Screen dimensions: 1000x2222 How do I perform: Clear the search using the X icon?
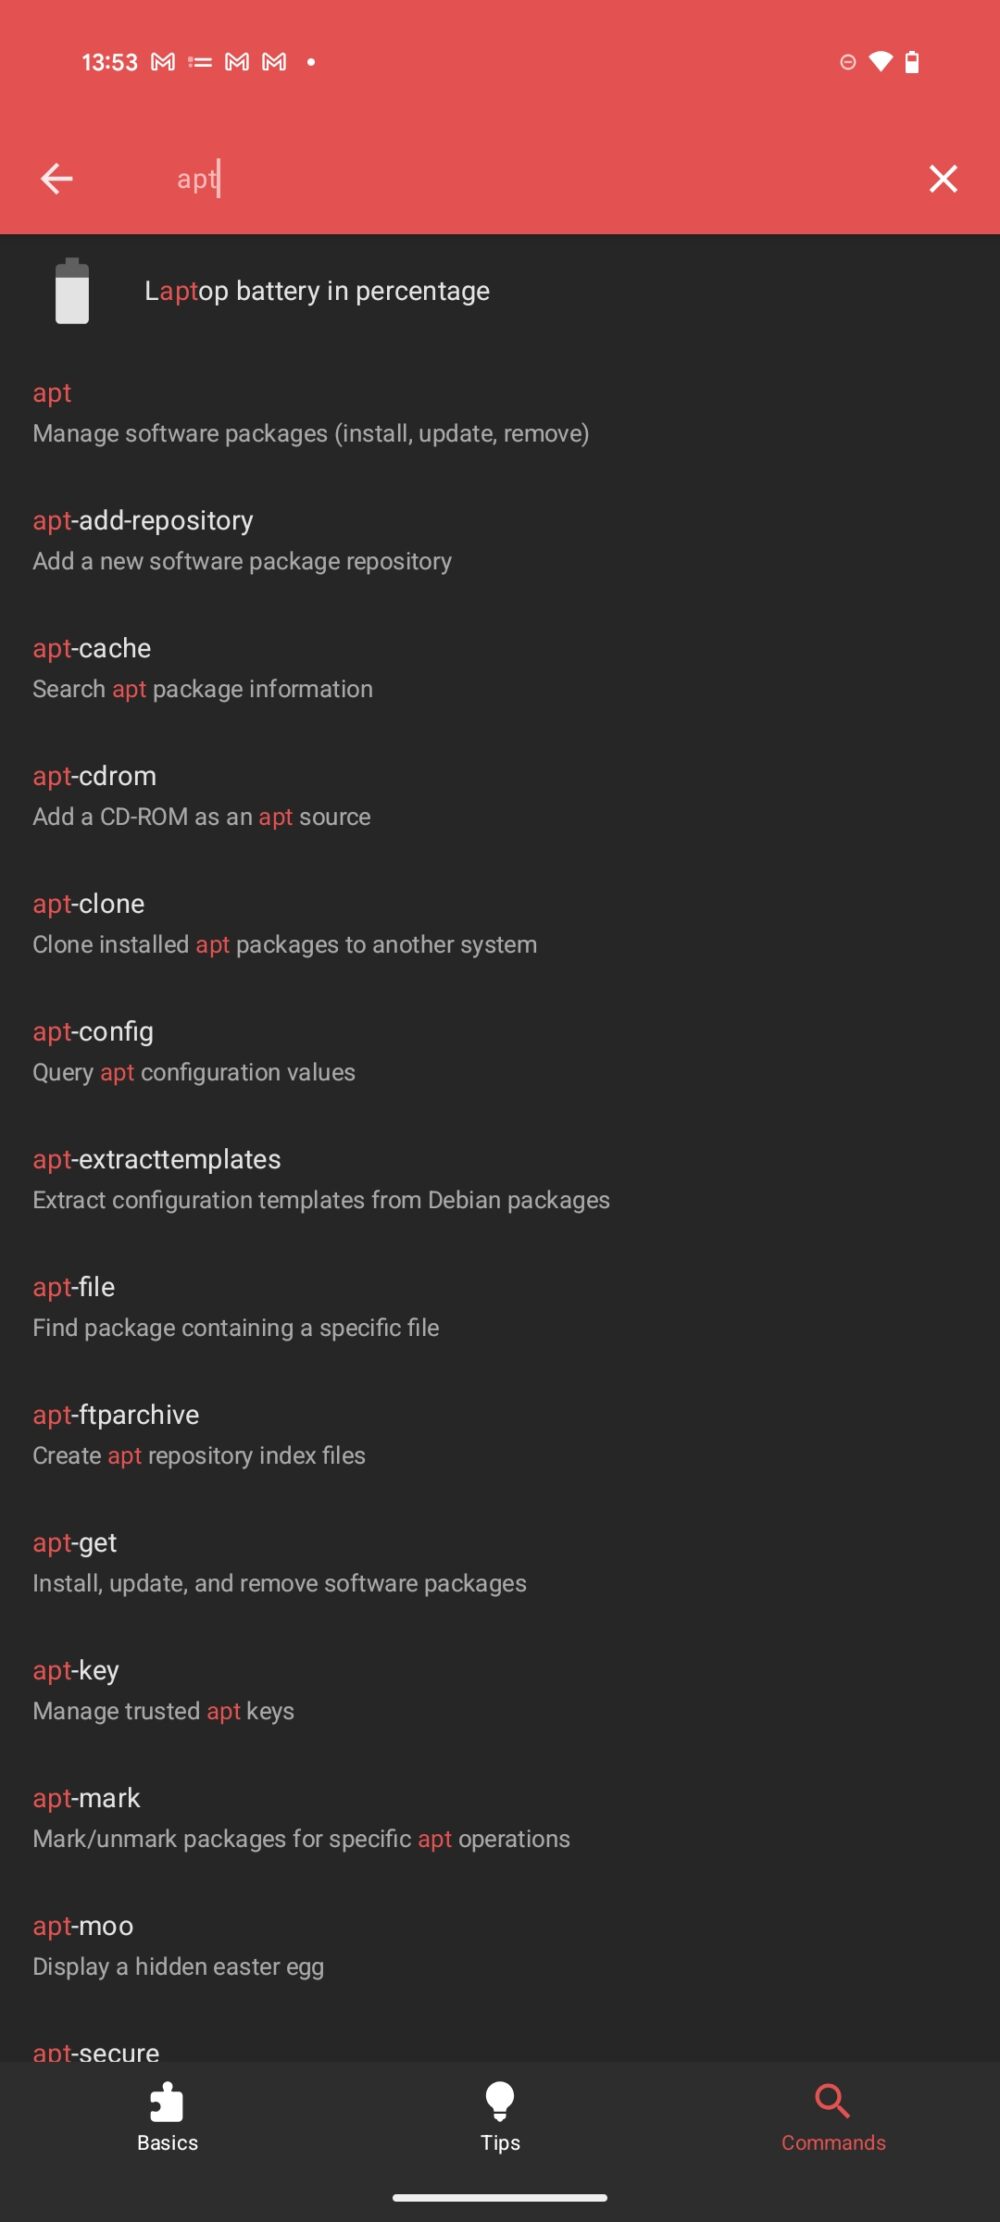941,178
